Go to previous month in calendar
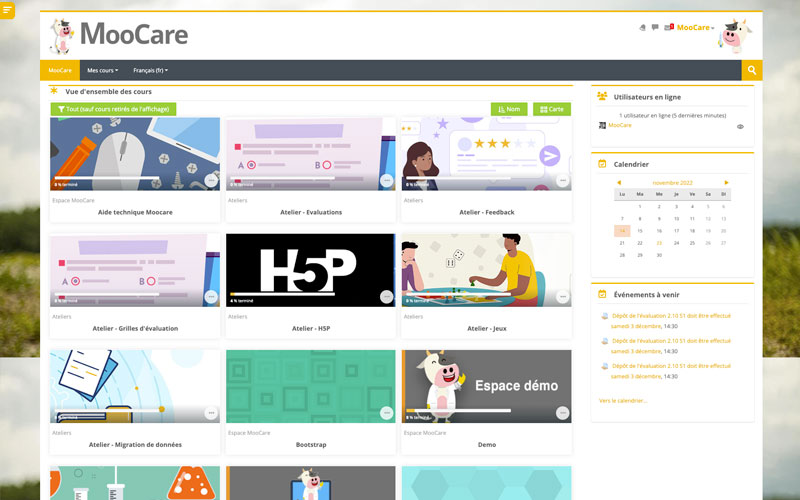The image size is (800, 500). pyautogui.click(x=619, y=183)
